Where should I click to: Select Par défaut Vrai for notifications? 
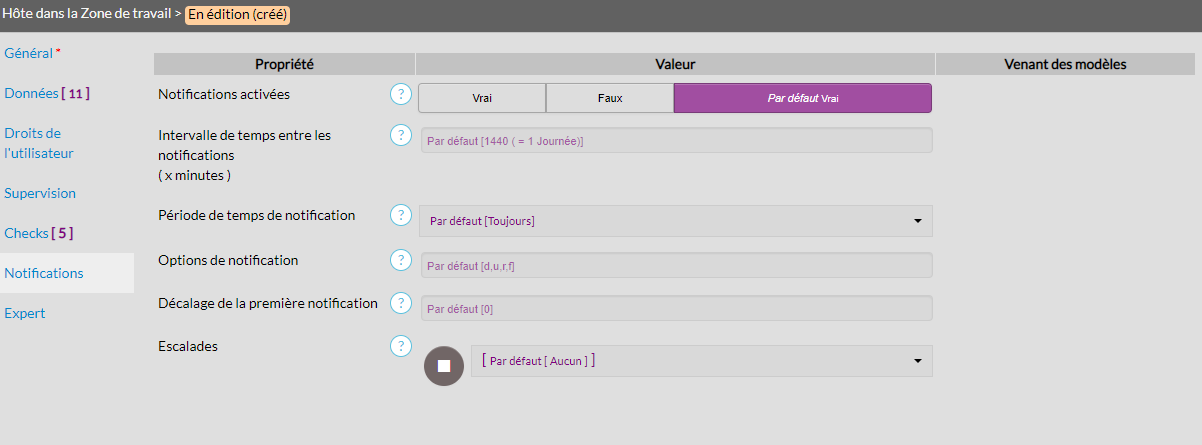point(802,98)
